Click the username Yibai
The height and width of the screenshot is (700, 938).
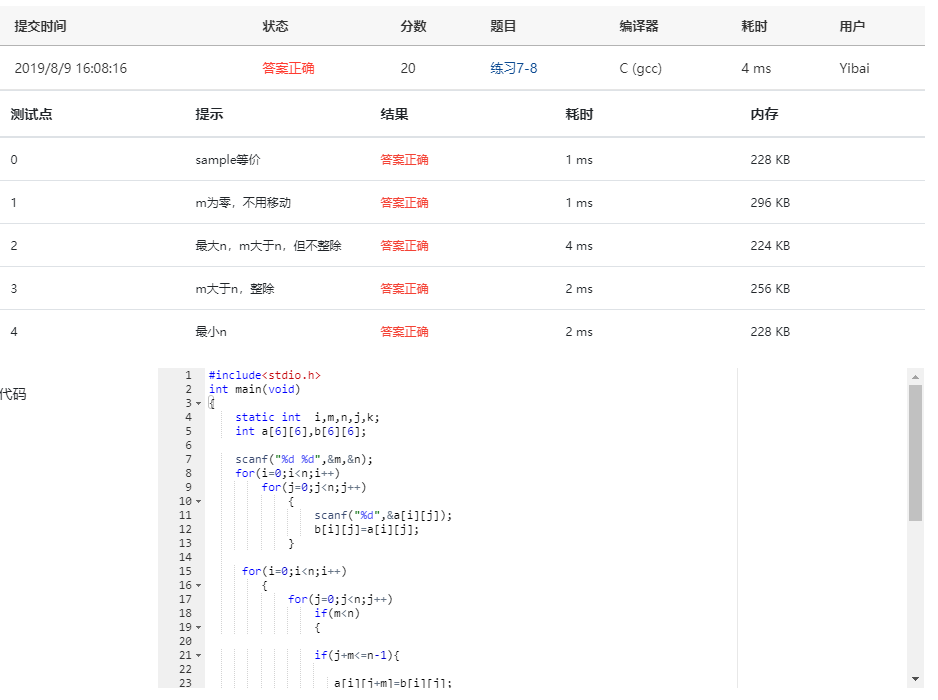tap(854, 68)
